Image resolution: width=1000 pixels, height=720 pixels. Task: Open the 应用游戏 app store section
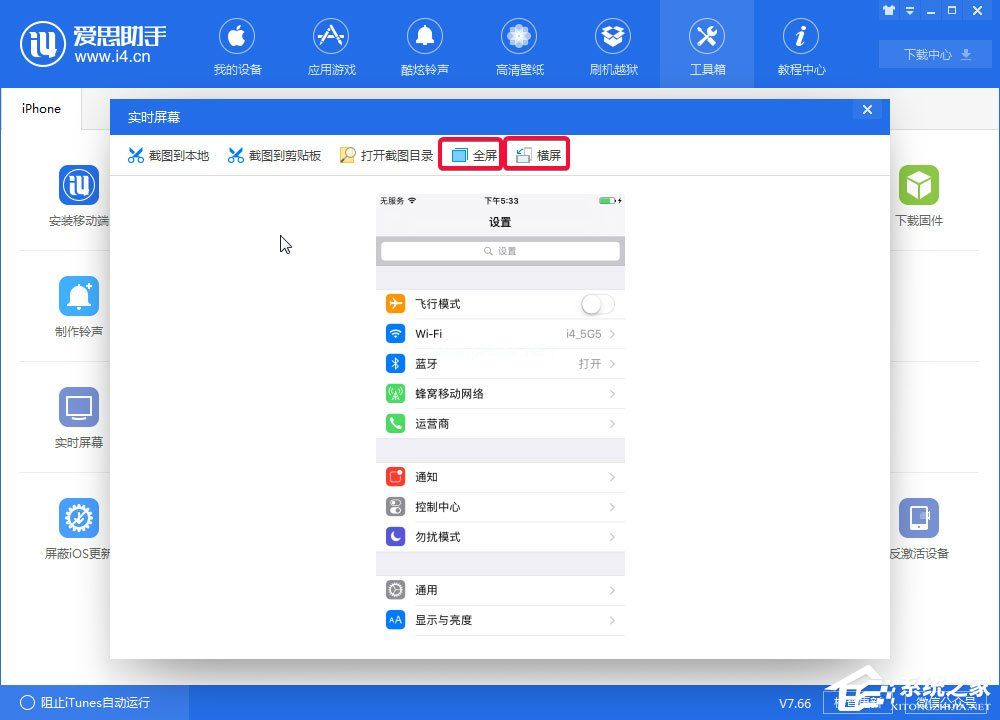[331, 44]
